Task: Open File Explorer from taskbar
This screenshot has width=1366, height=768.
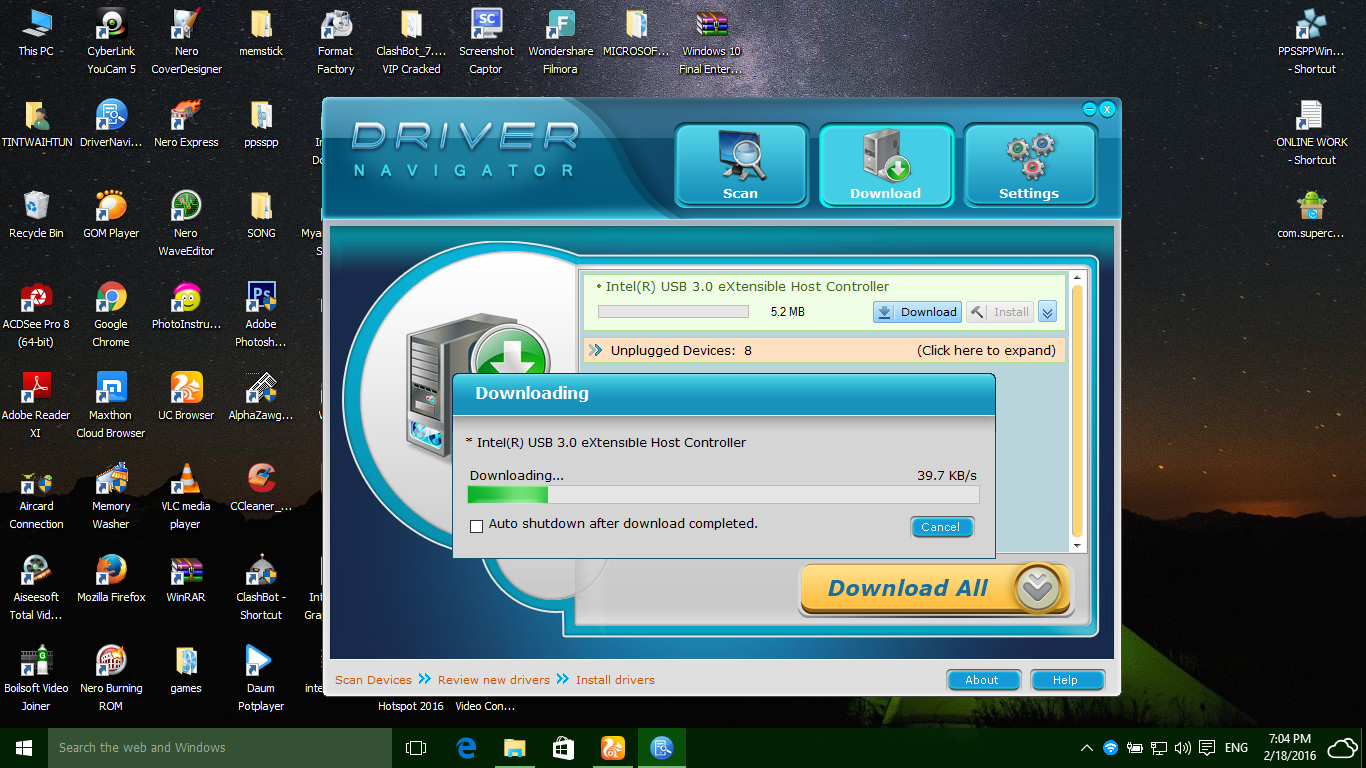Action: point(514,747)
